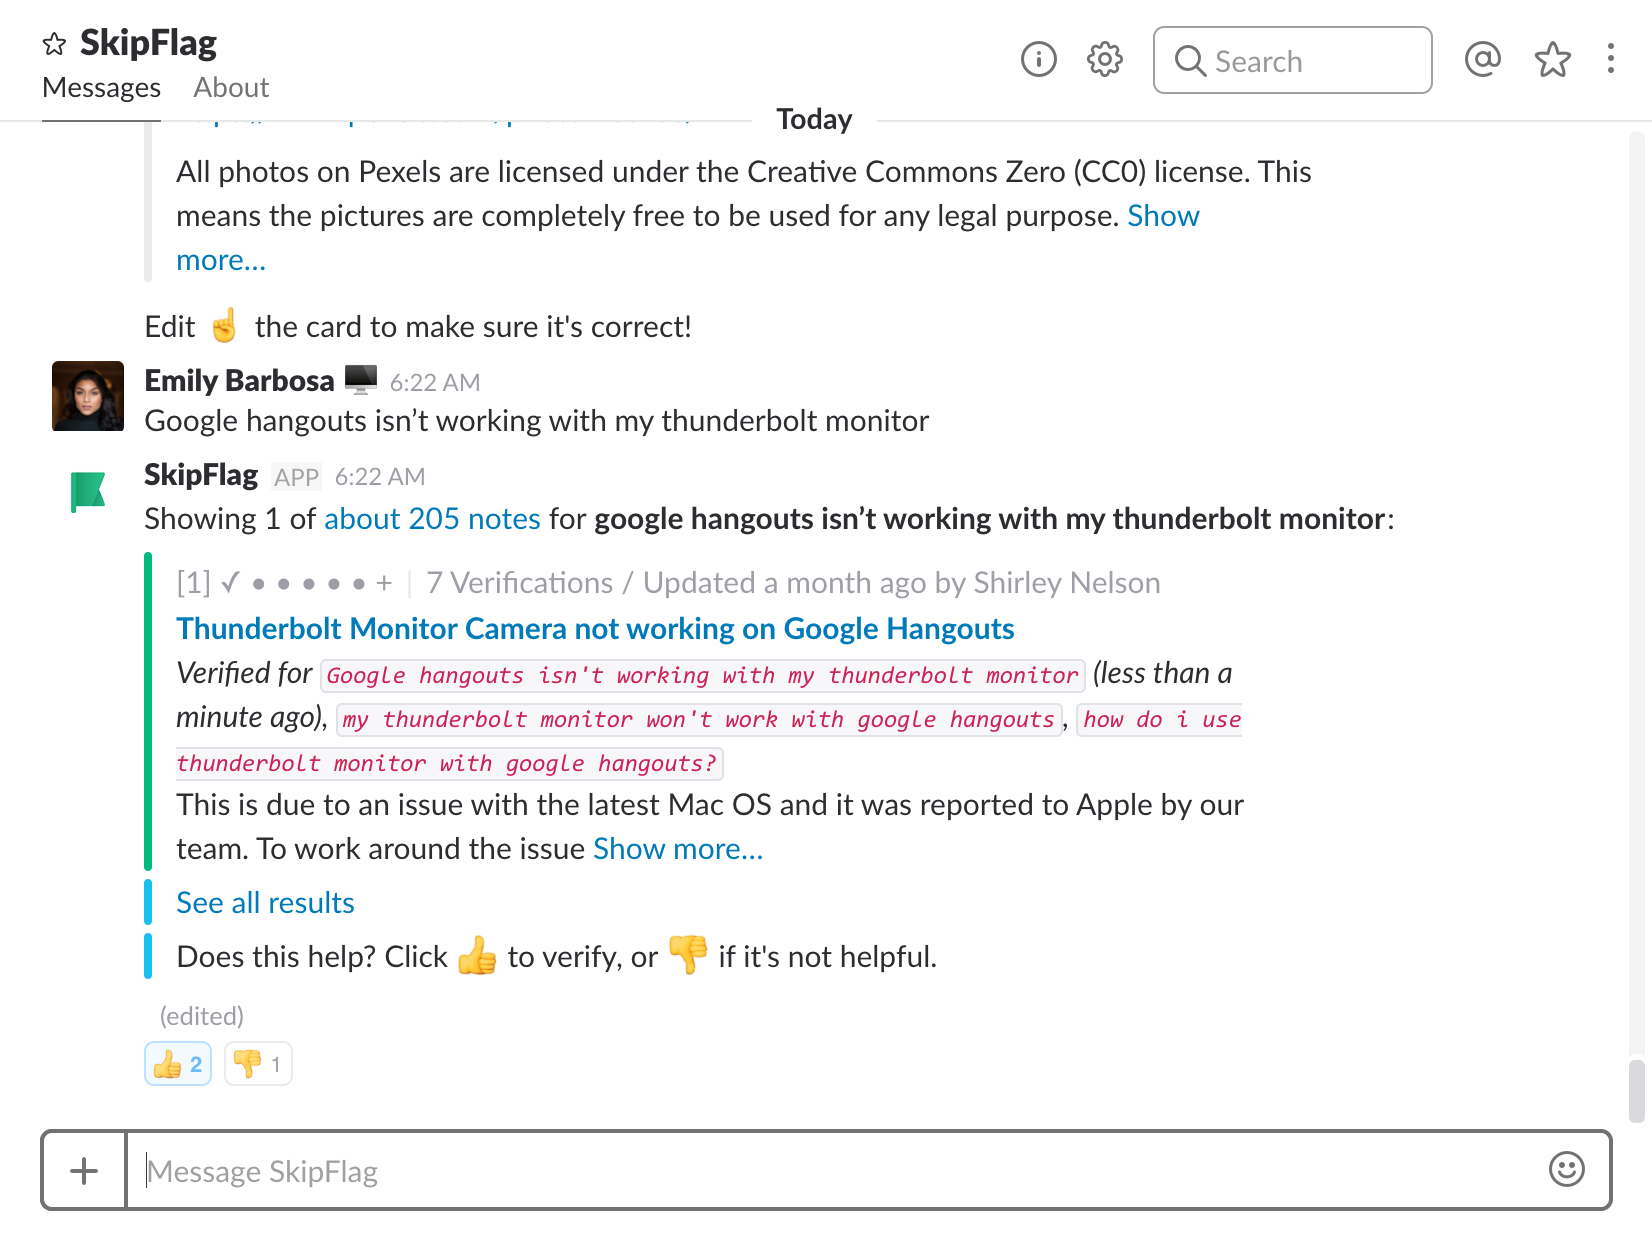Star the SkipFlag conversation next to title
Image resolution: width=1652 pixels, height=1254 pixels.
point(54,44)
